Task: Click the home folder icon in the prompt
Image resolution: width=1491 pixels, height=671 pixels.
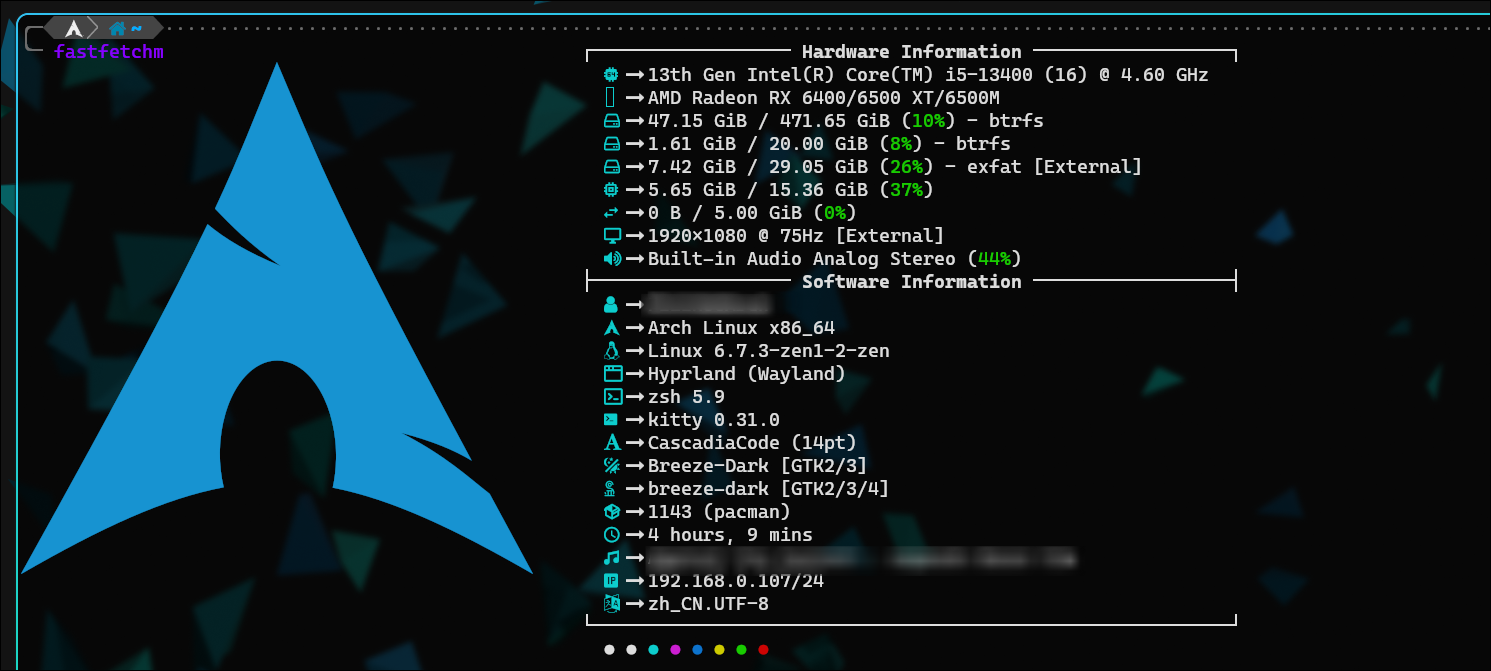Action: (118, 29)
